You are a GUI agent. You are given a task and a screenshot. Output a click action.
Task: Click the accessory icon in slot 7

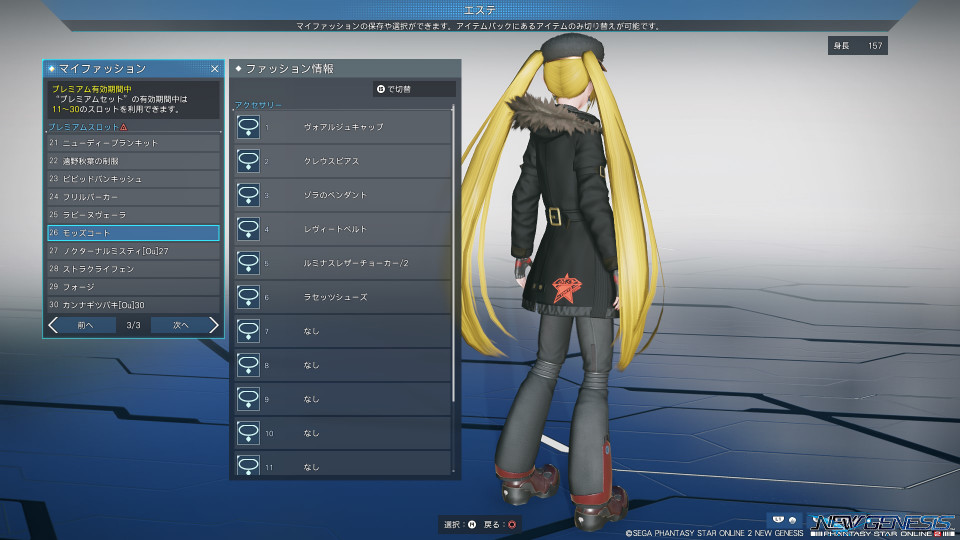(x=248, y=331)
